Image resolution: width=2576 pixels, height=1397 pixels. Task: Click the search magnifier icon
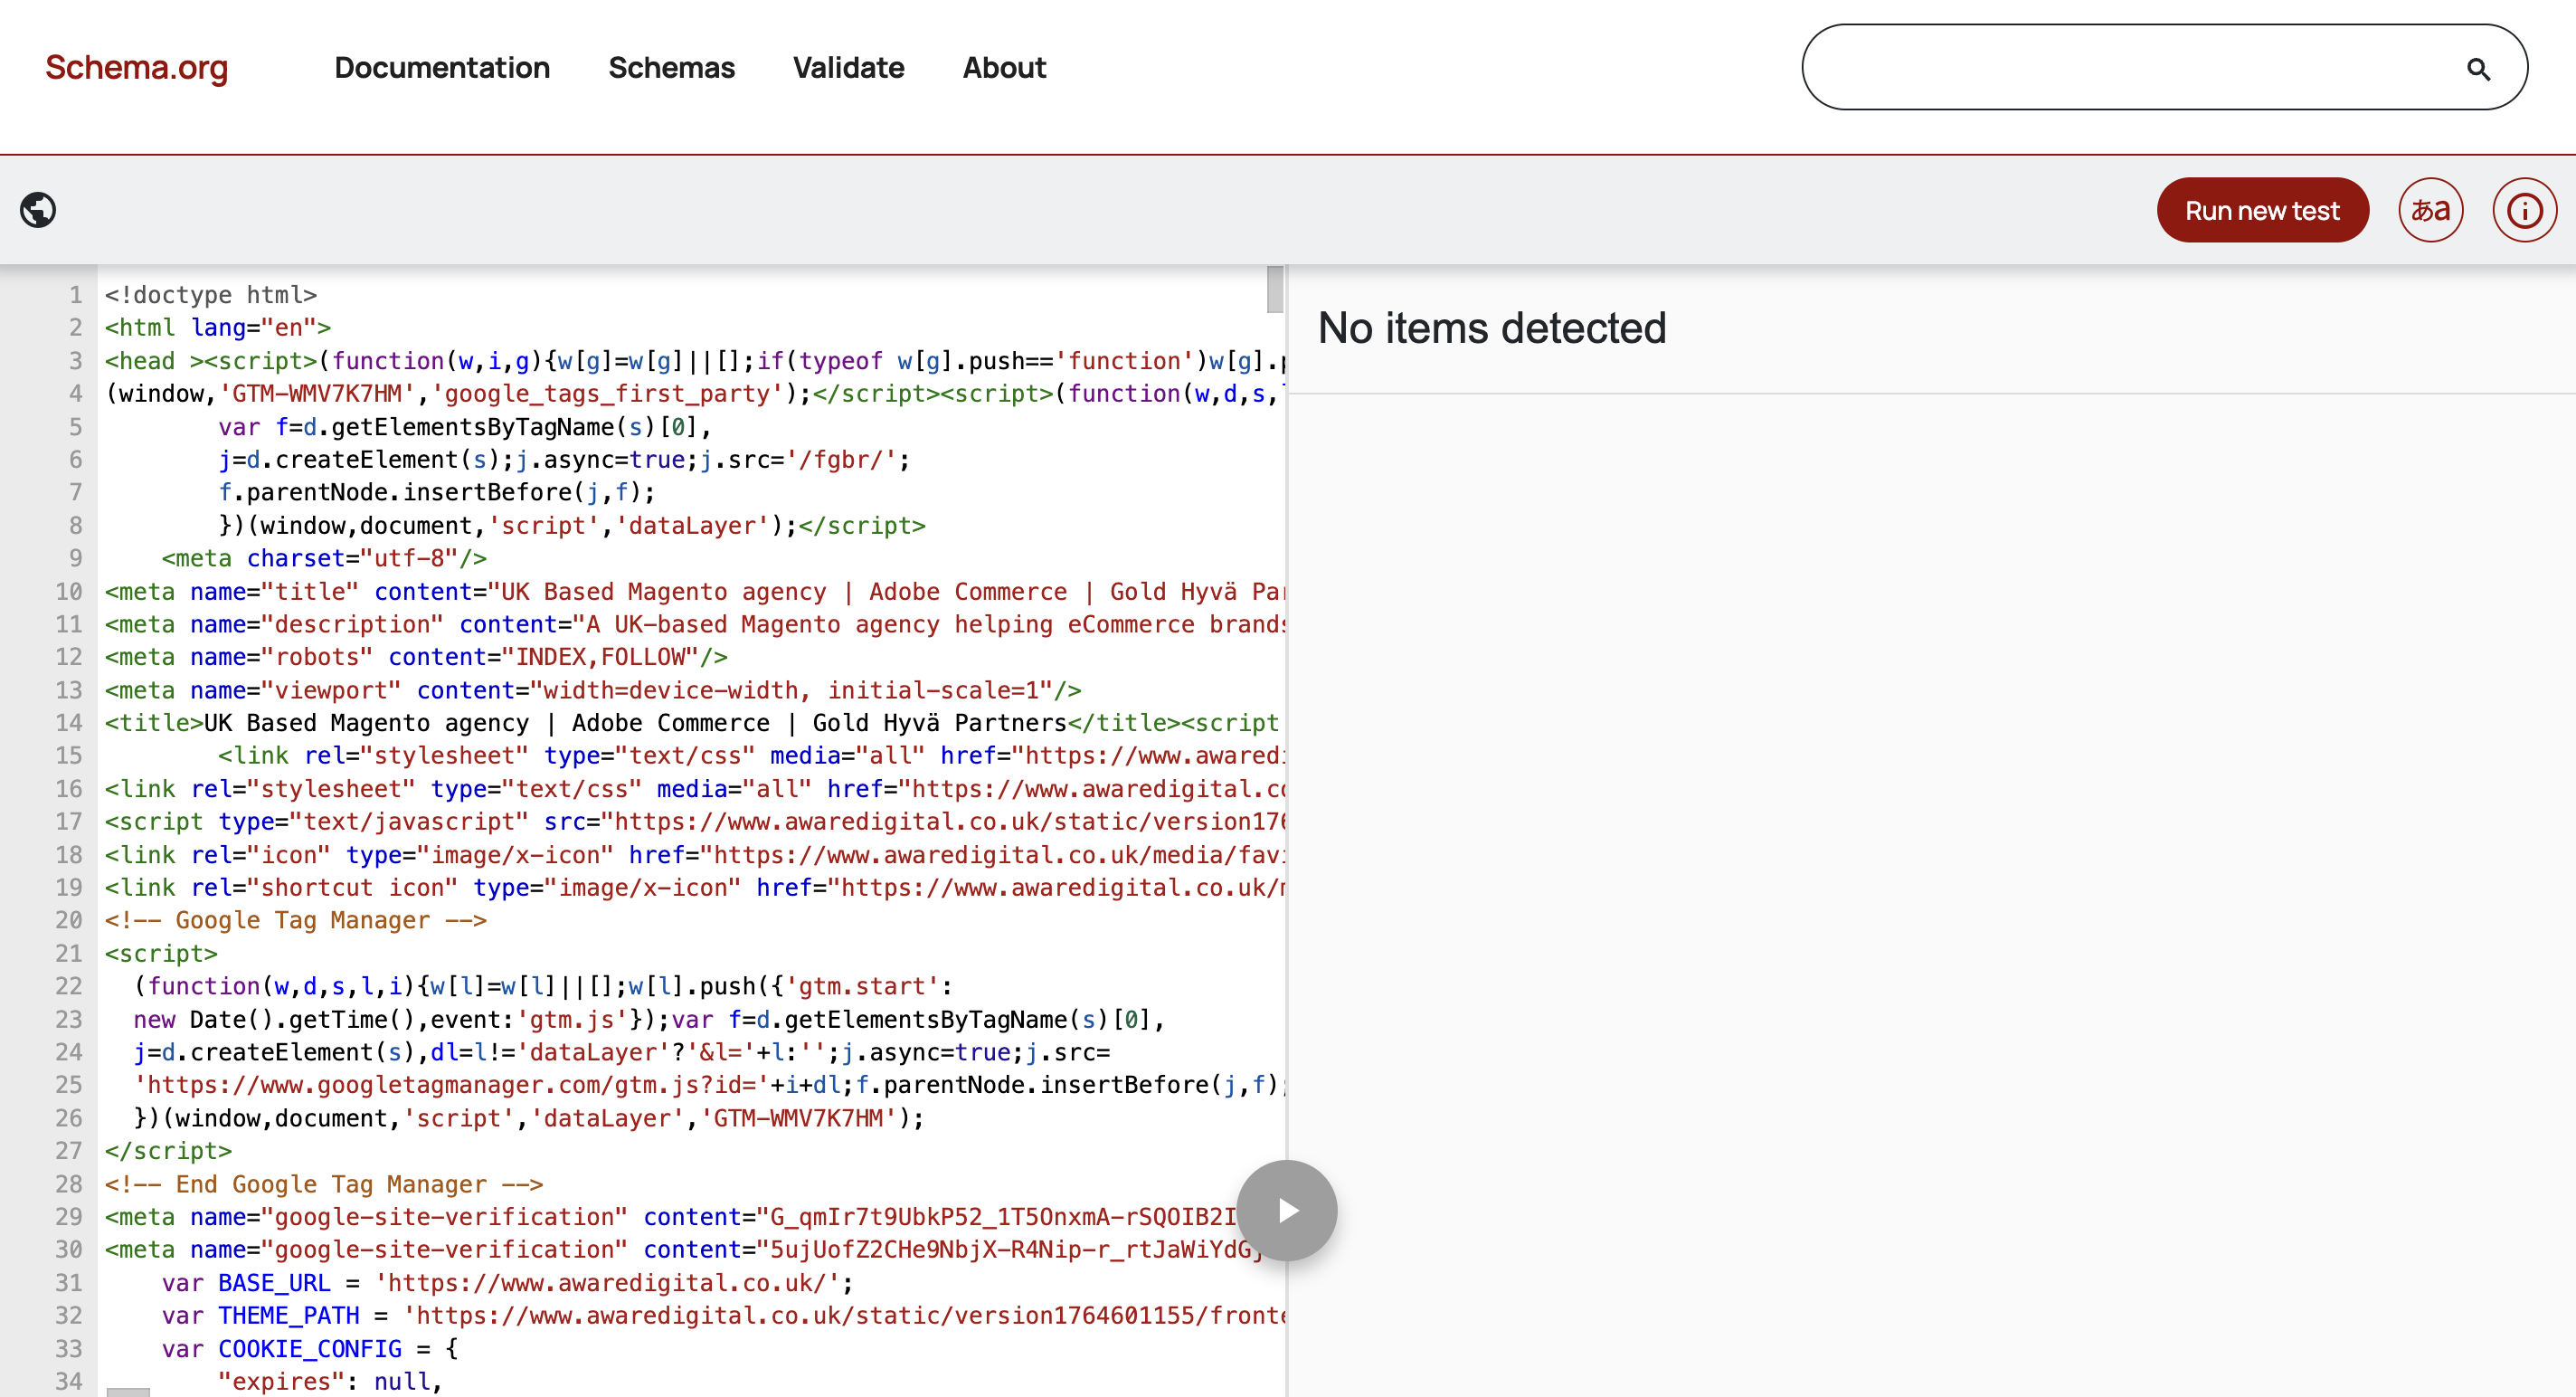click(2478, 68)
